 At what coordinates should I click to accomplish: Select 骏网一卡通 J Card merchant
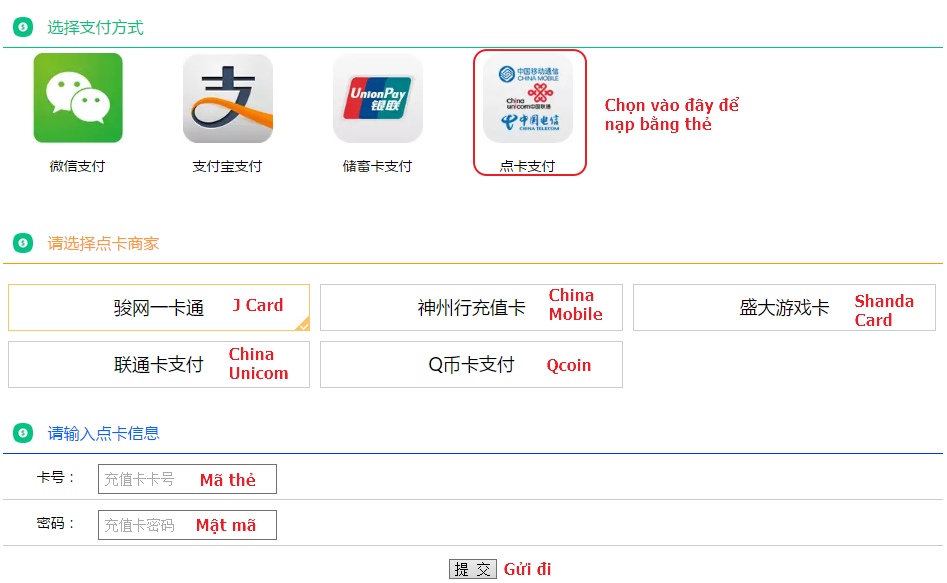(159, 308)
